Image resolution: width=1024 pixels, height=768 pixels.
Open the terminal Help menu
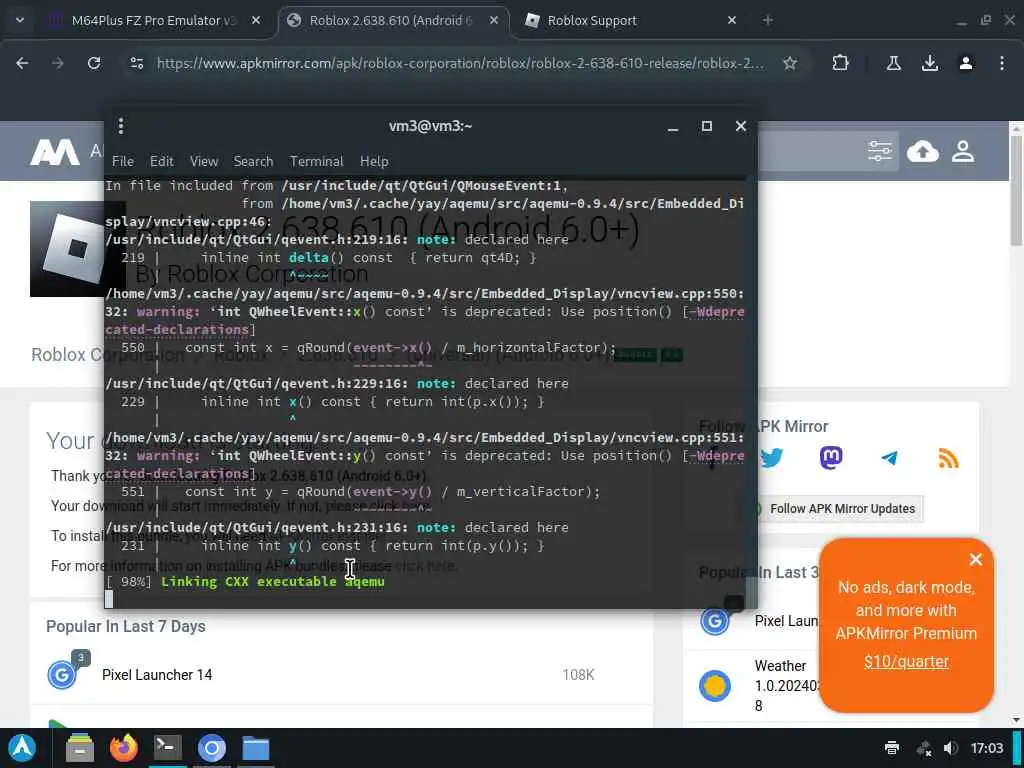[x=374, y=161]
